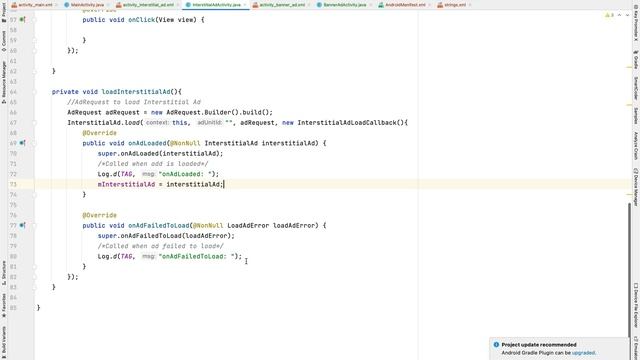Open the AndroidManifest.xml tab
Screen dimensions: 640x360
click(402, 5)
